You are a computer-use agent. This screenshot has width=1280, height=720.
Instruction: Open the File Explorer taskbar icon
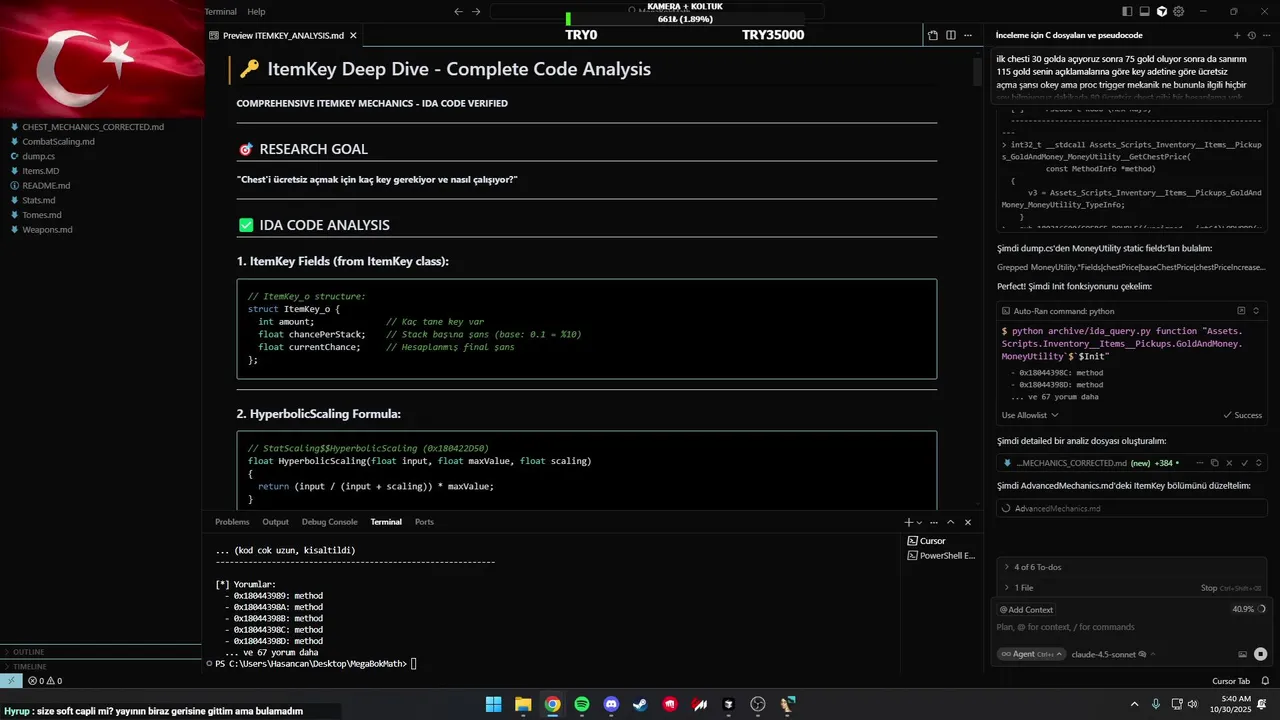[x=523, y=704]
